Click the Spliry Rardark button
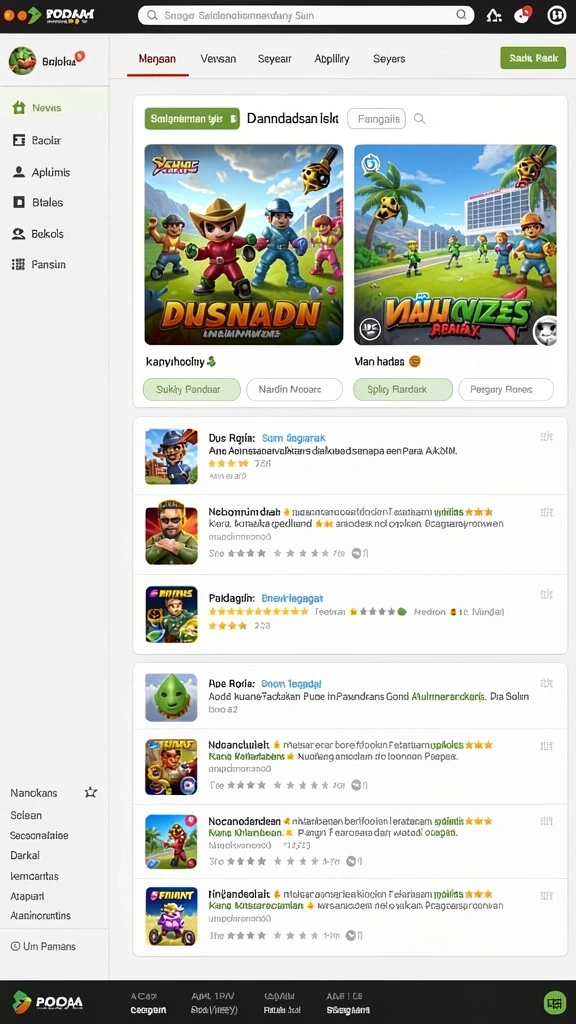 [403, 389]
